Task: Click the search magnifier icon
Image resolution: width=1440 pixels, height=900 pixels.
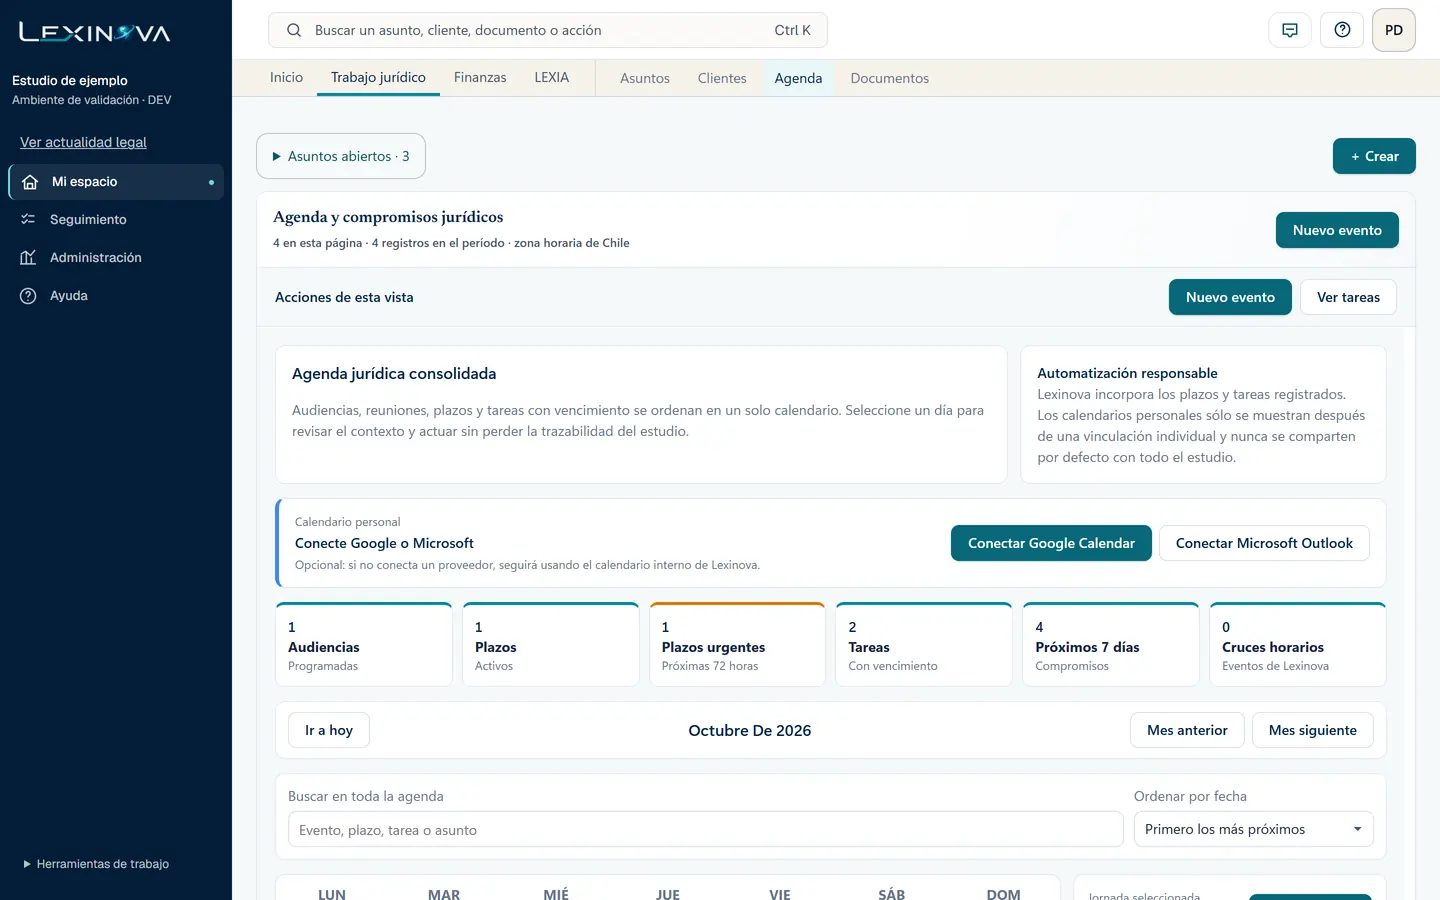Action: 294,30
